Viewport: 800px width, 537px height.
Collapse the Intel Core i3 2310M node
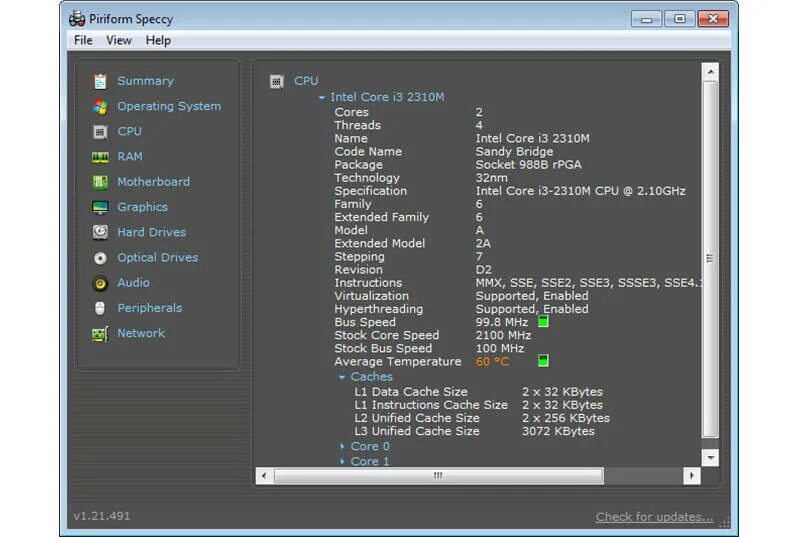(x=321, y=97)
